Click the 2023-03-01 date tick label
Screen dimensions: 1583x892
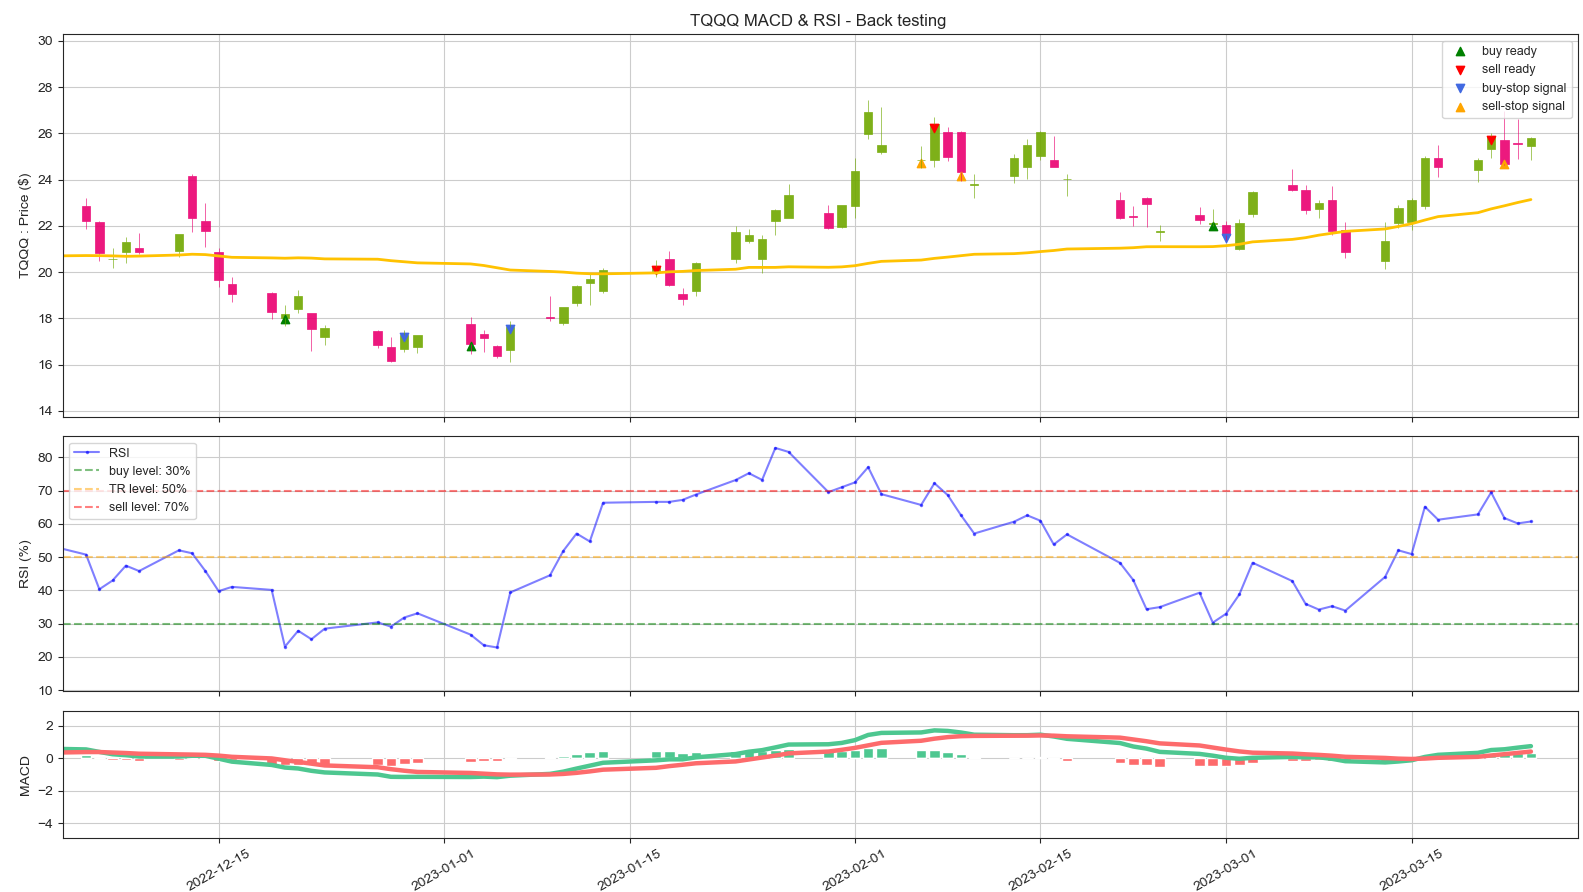[1225, 869]
